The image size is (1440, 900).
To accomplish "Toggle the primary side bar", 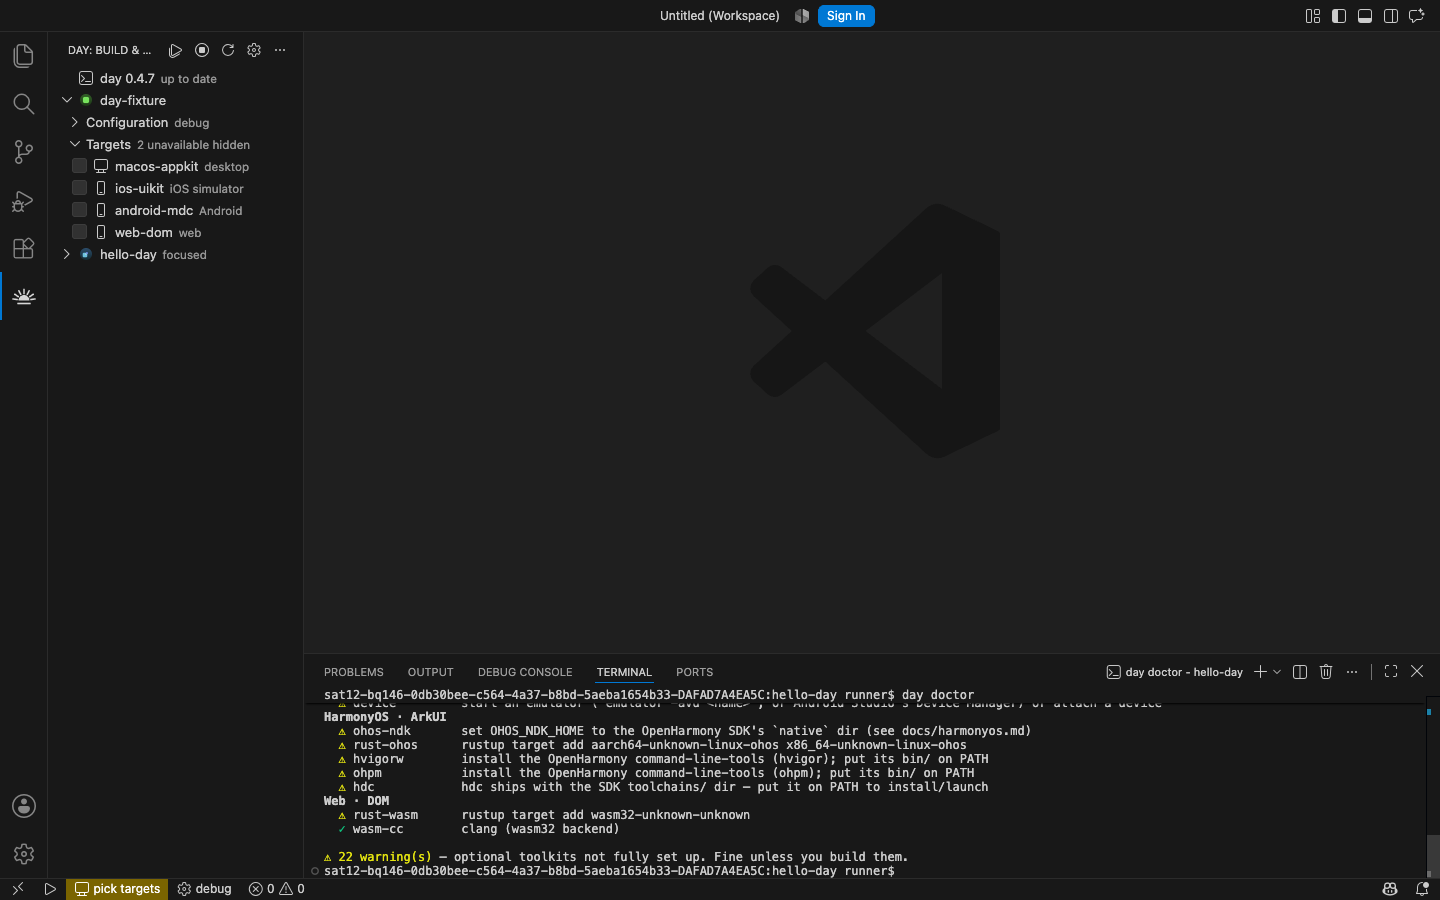I will (x=1339, y=16).
